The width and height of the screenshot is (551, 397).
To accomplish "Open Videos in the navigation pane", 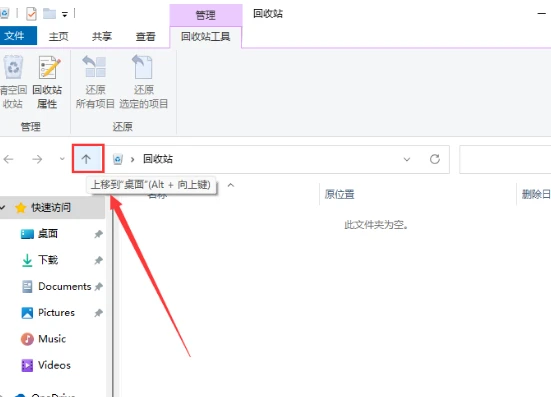I will click(54, 365).
